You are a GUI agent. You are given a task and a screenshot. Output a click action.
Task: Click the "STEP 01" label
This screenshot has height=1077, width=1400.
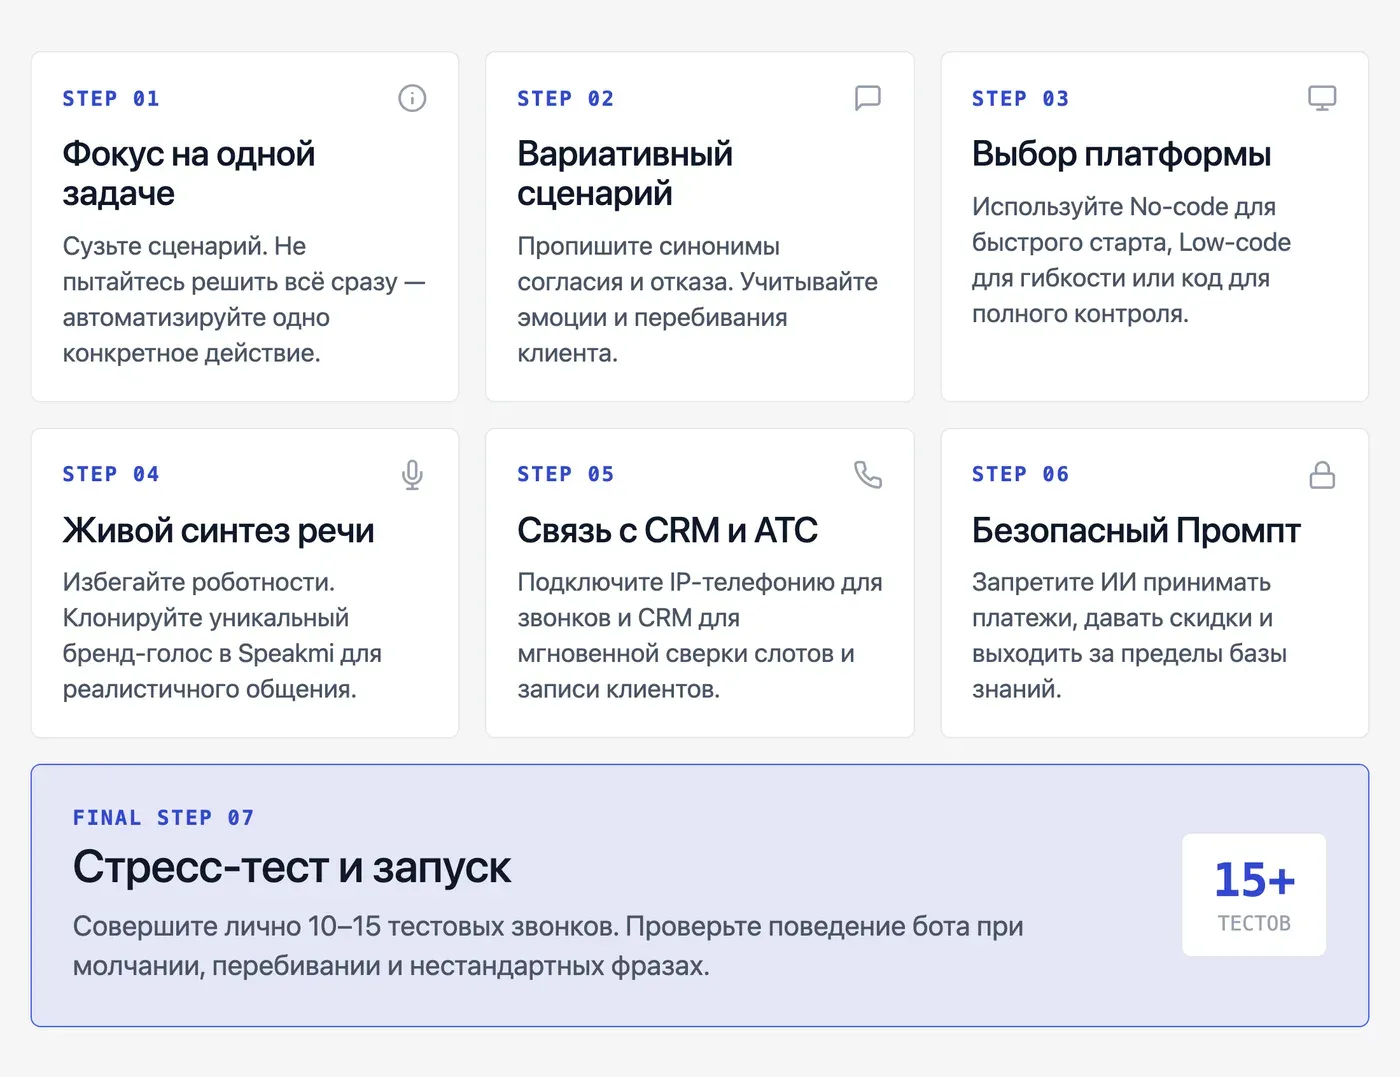point(111,99)
